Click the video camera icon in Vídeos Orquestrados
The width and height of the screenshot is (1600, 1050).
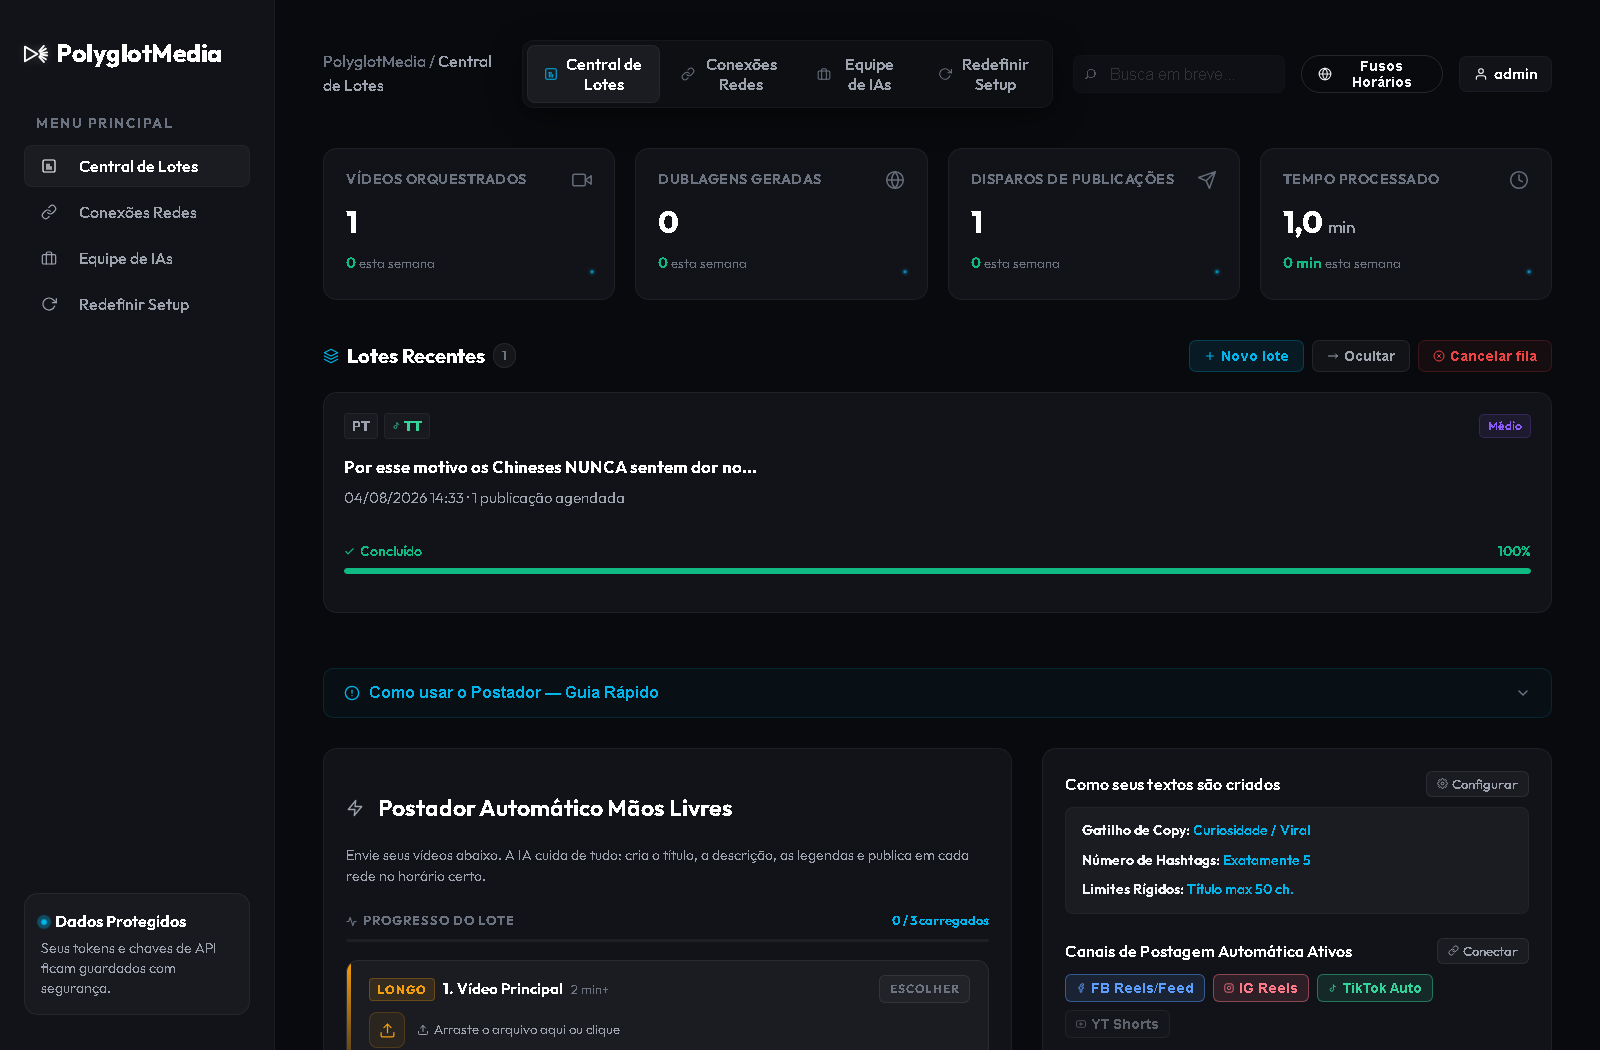tap(582, 180)
